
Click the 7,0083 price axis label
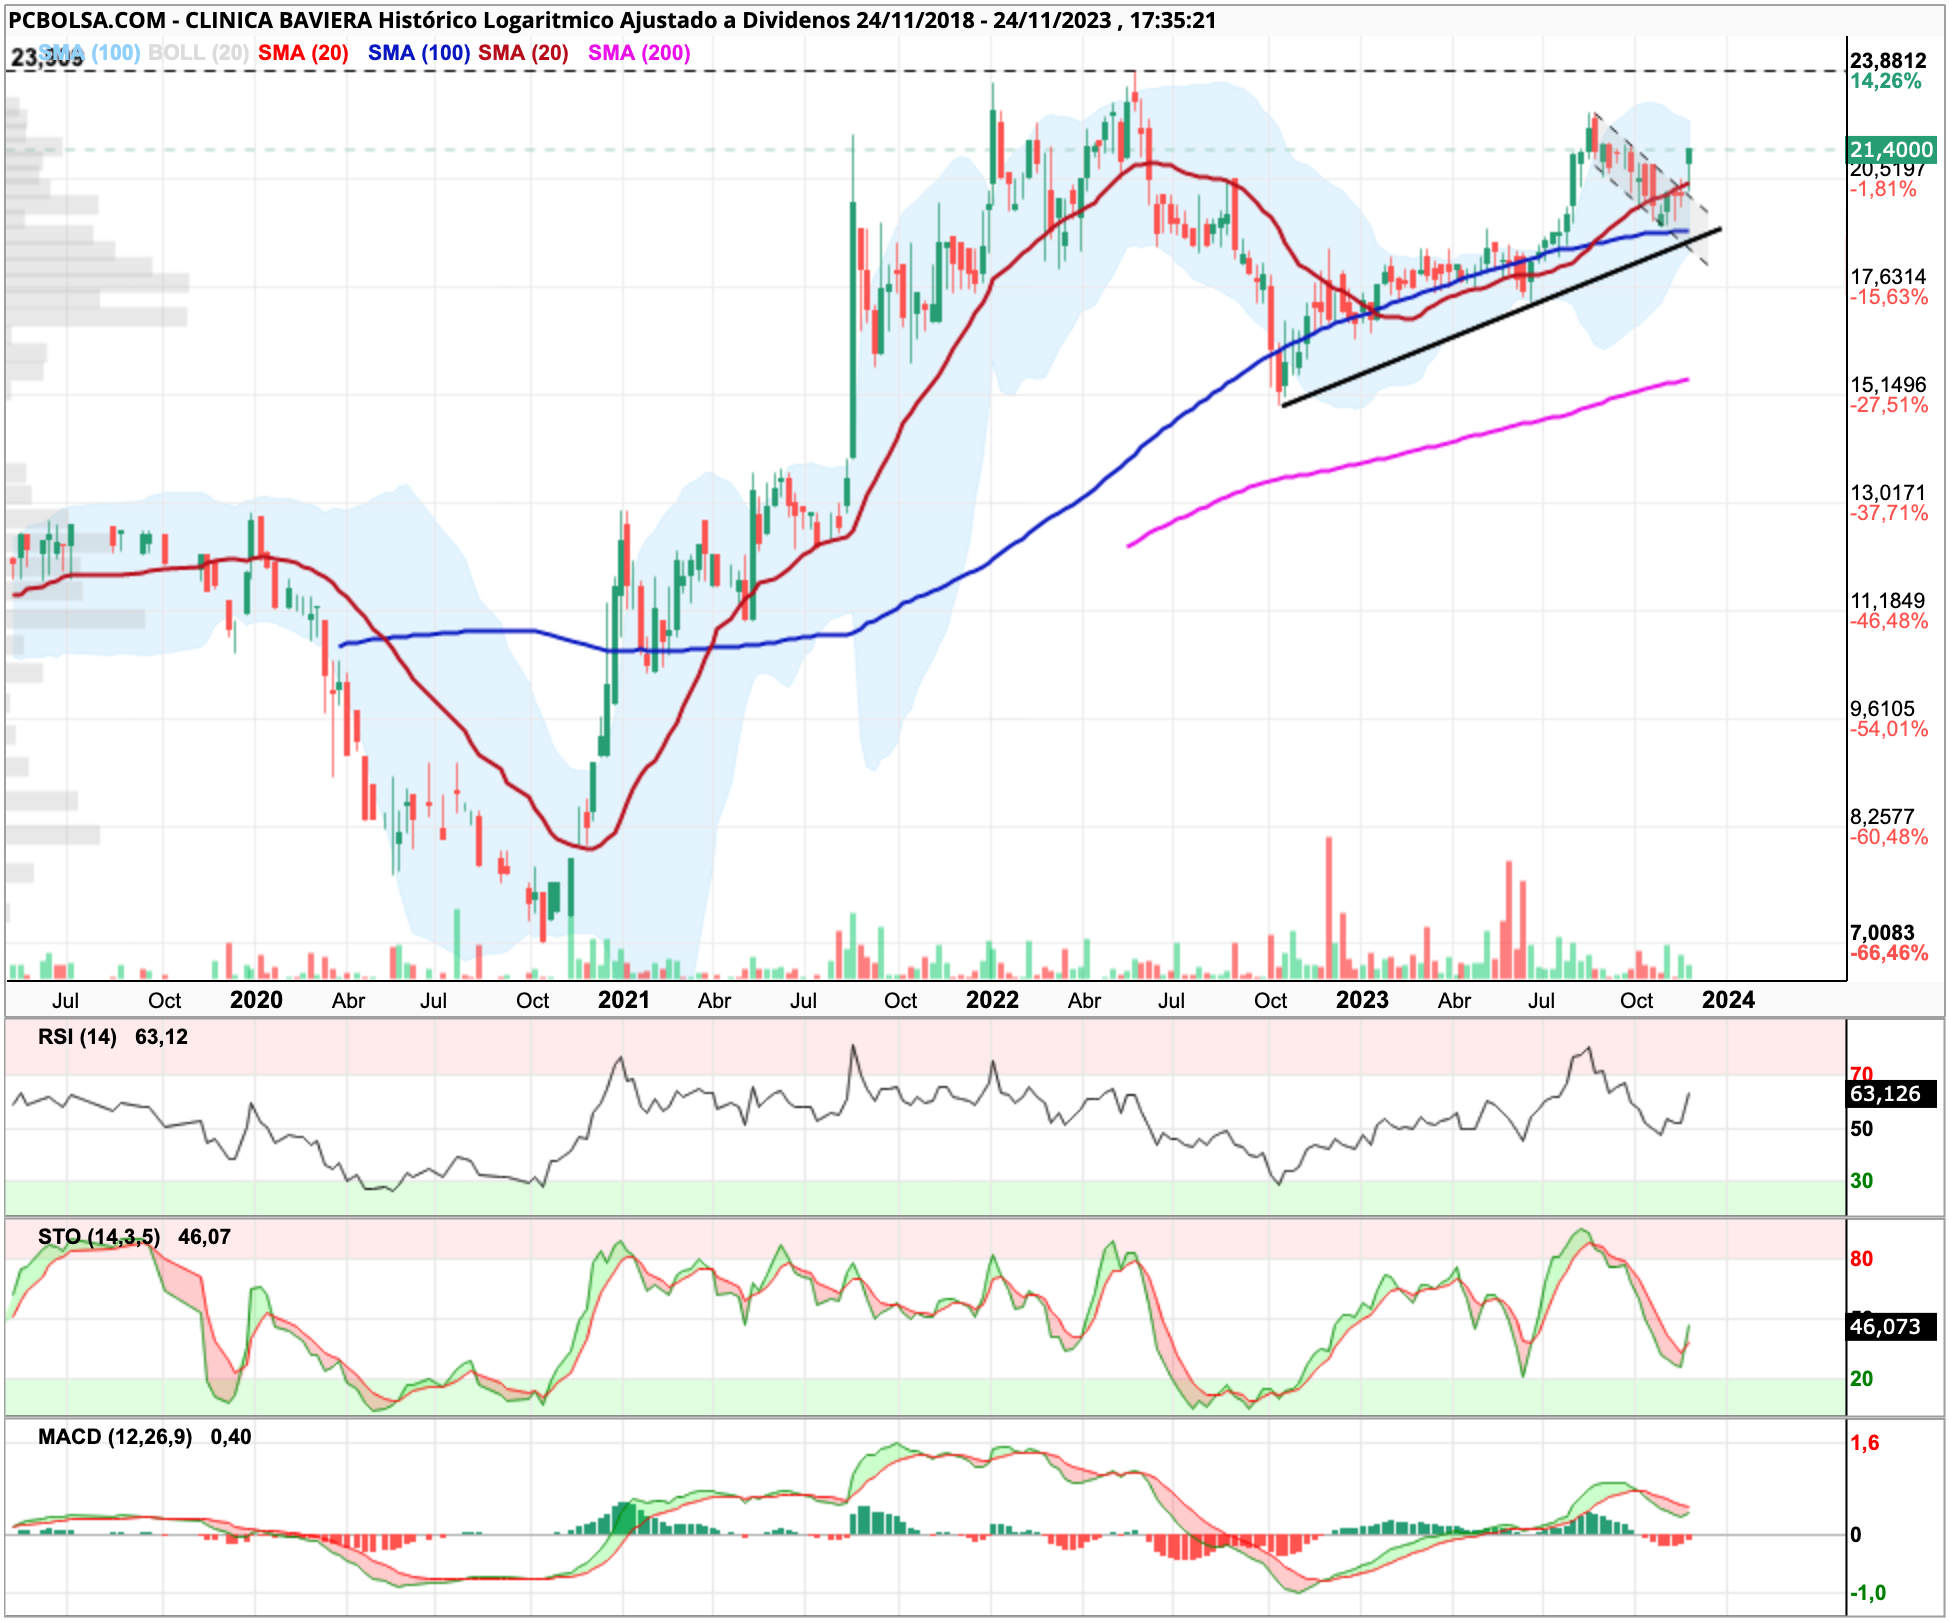tap(1882, 933)
